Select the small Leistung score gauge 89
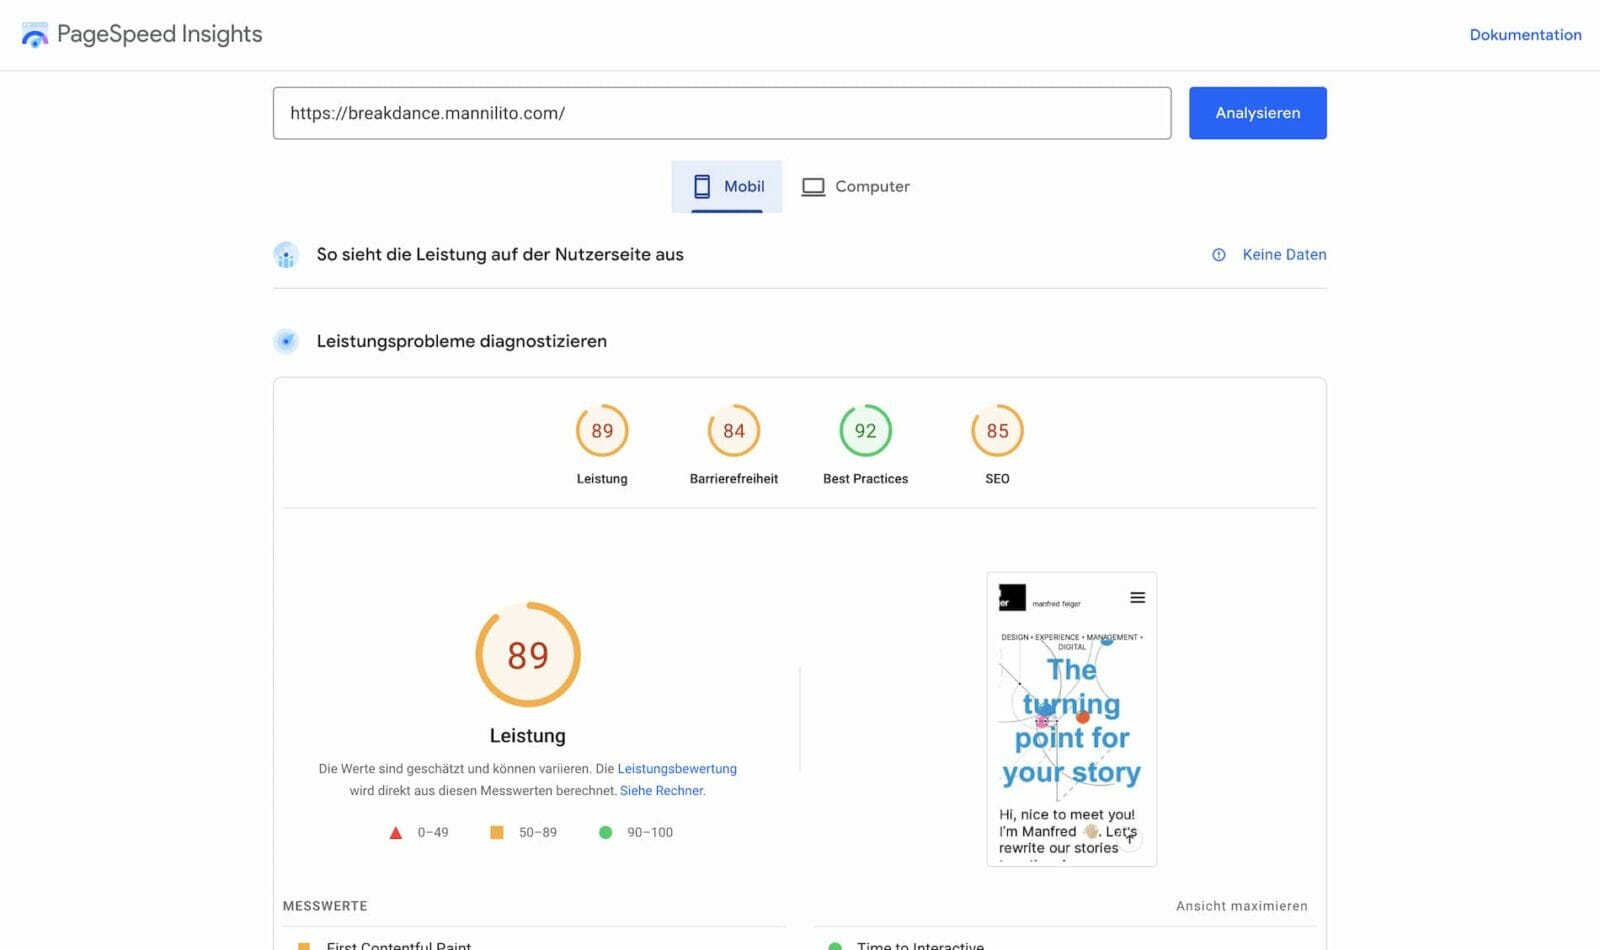Image resolution: width=1600 pixels, height=950 pixels. [x=602, y=431]
